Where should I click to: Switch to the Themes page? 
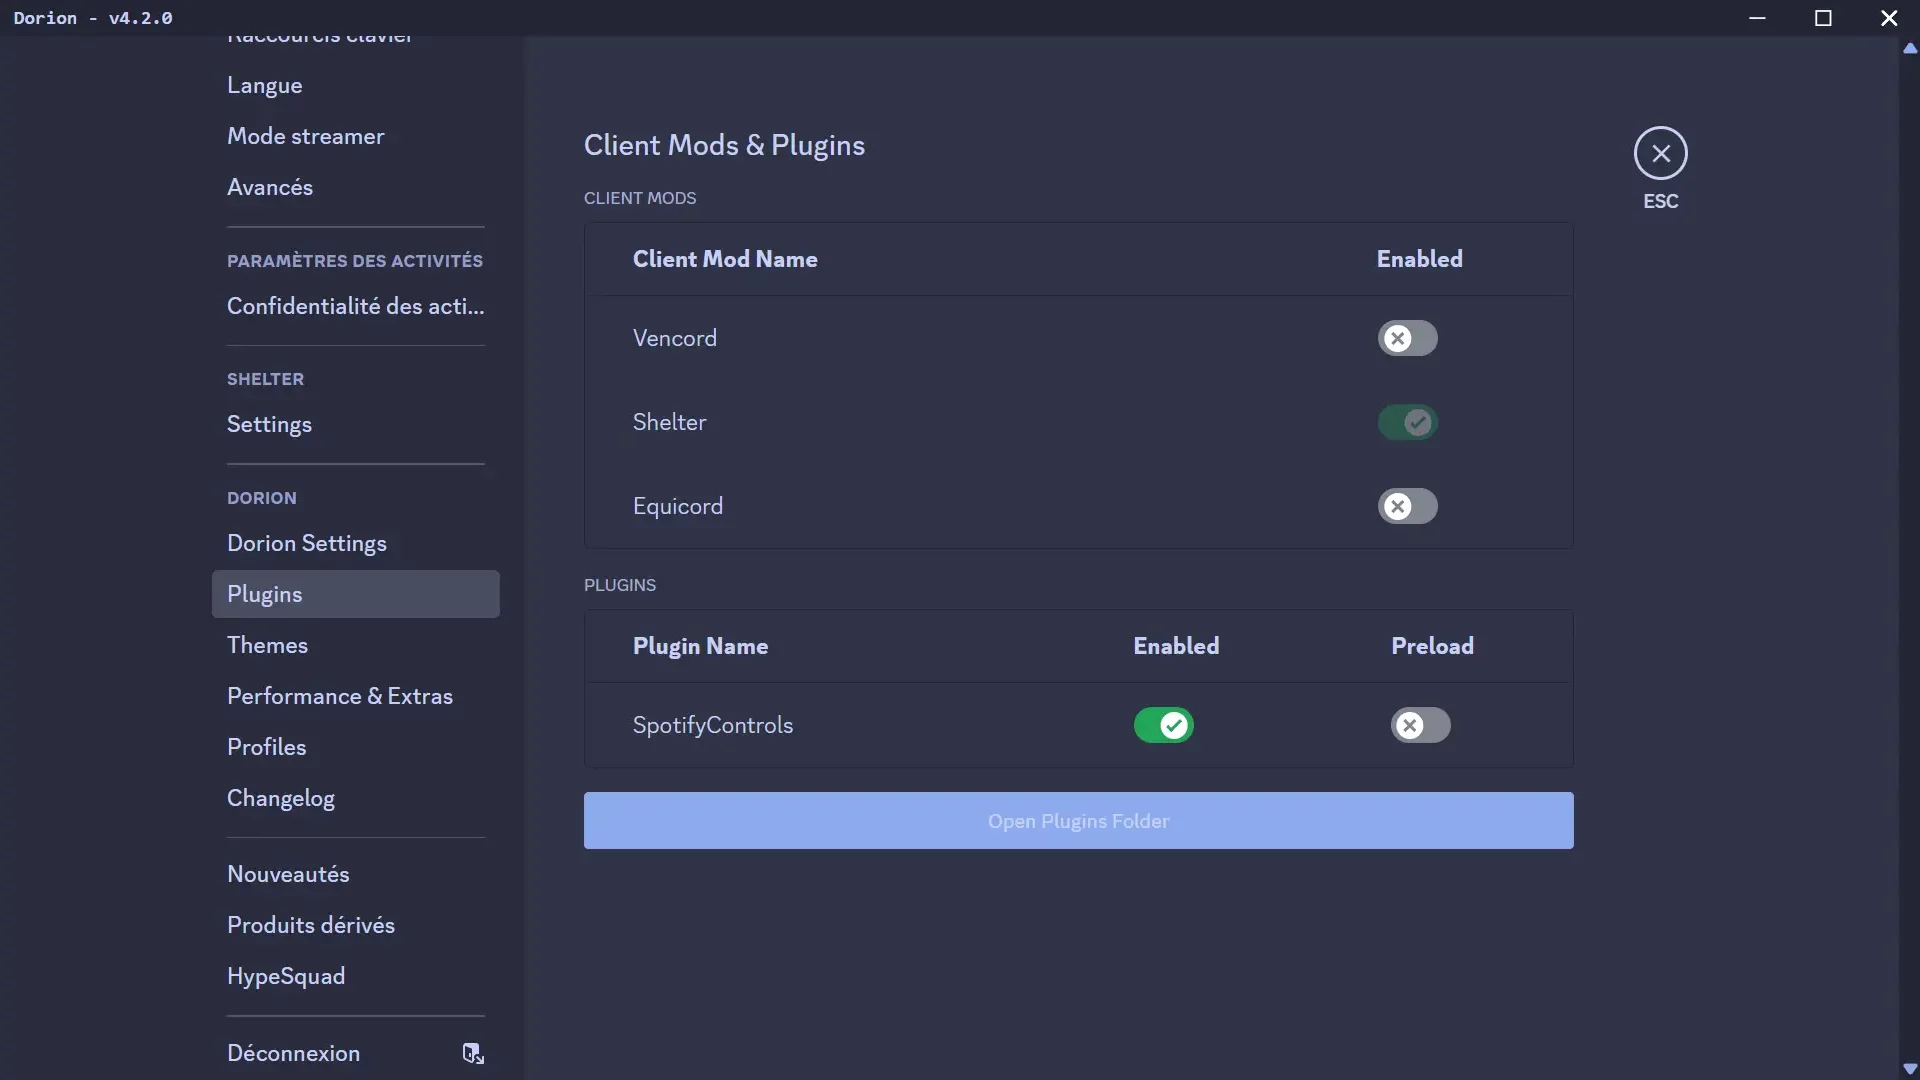355,645
